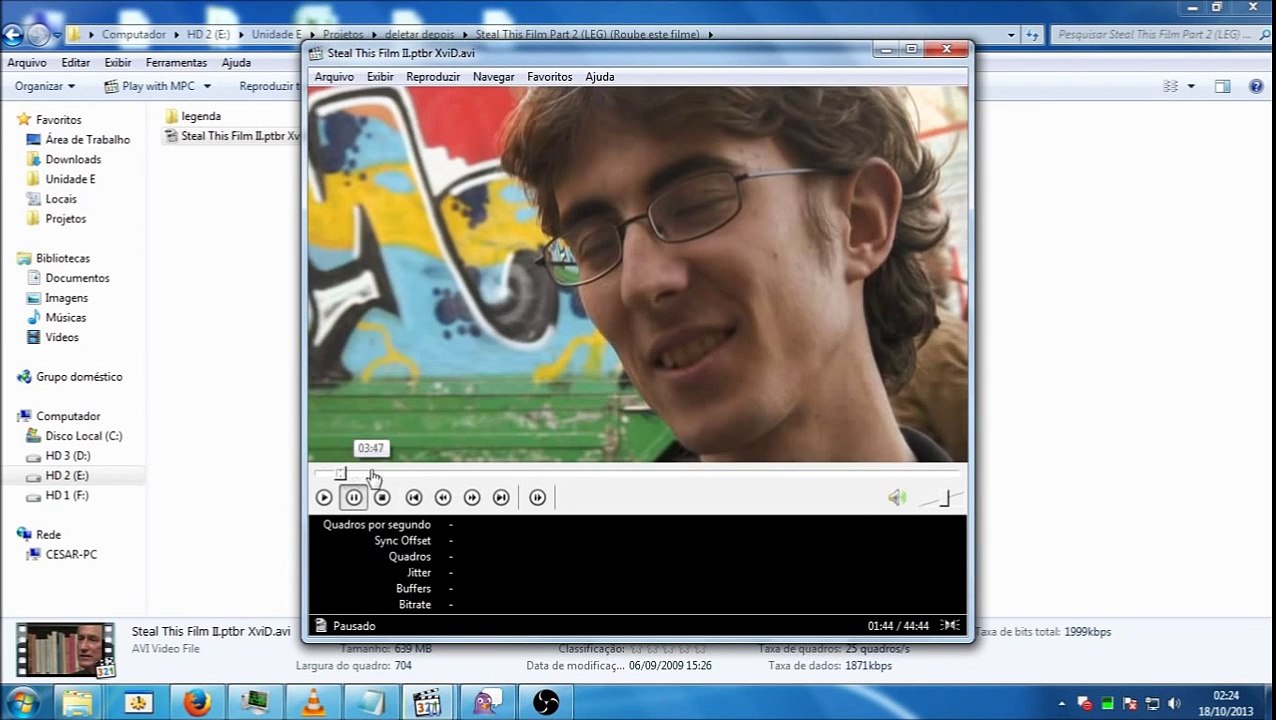Click HD 2 (E:) in address breadcrumb
Screen dimensions: 1276x720
tap(208, 34)
